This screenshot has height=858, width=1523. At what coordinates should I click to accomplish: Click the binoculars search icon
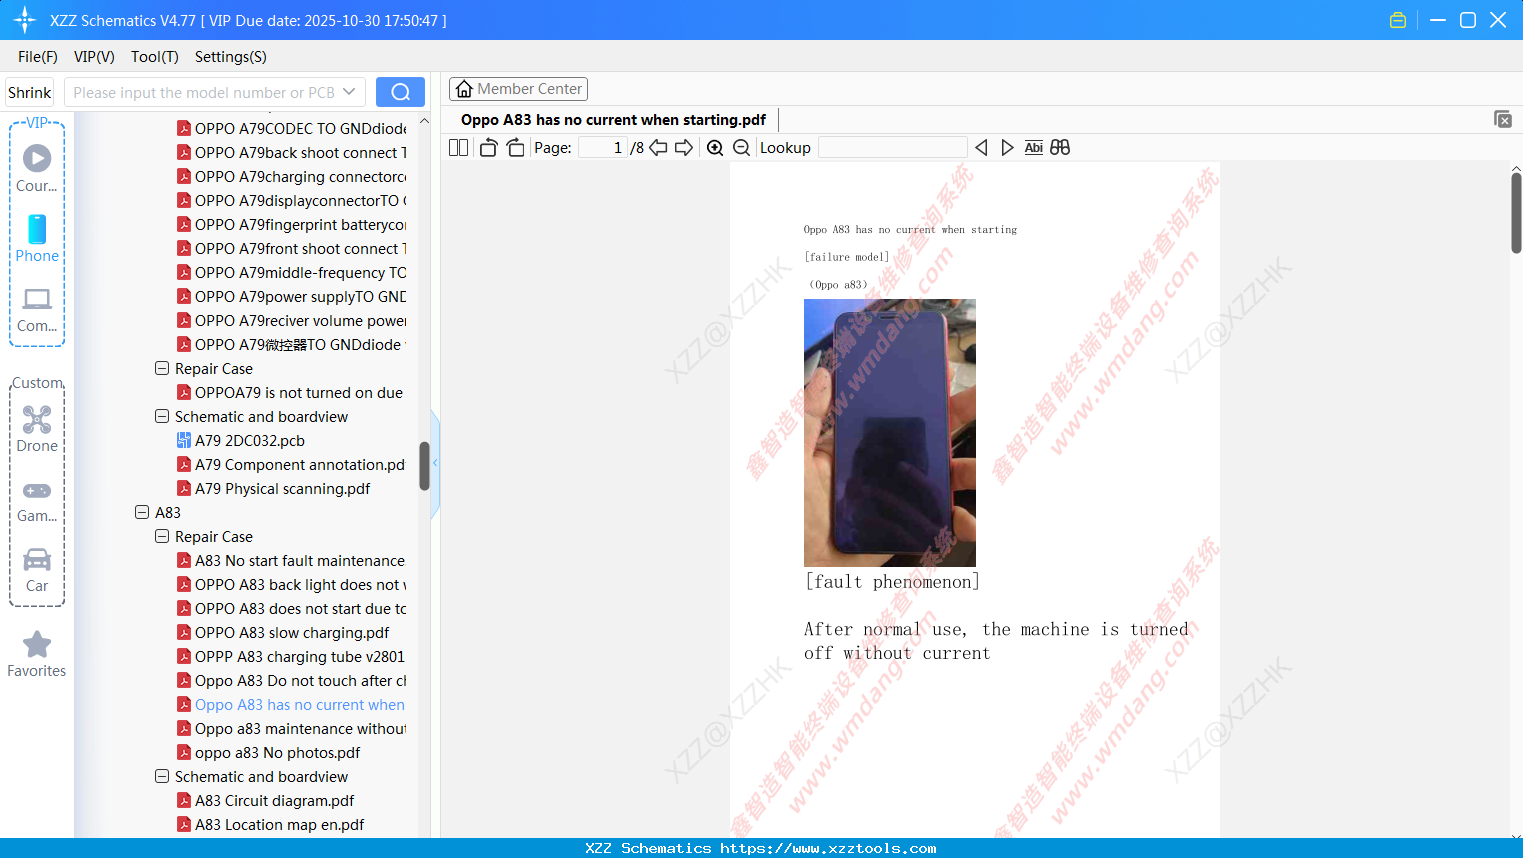[1060, 148]
